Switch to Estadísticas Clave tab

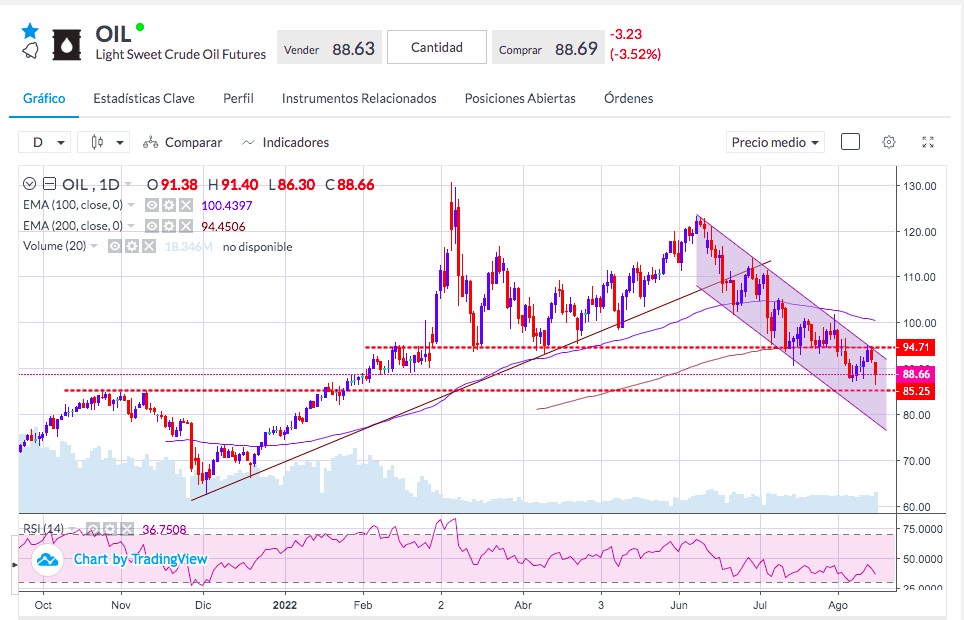point(144,98)
